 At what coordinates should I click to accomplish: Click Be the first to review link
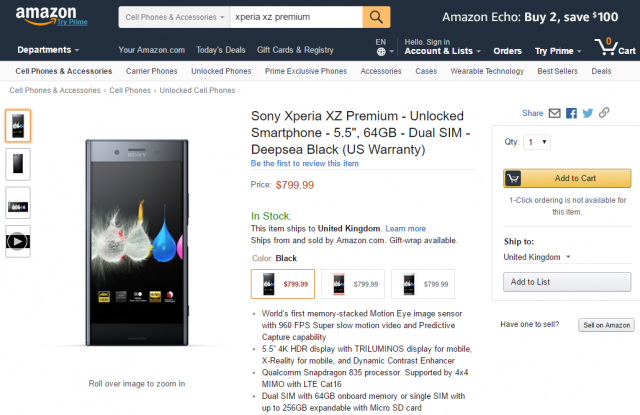[x=304, y=163]
